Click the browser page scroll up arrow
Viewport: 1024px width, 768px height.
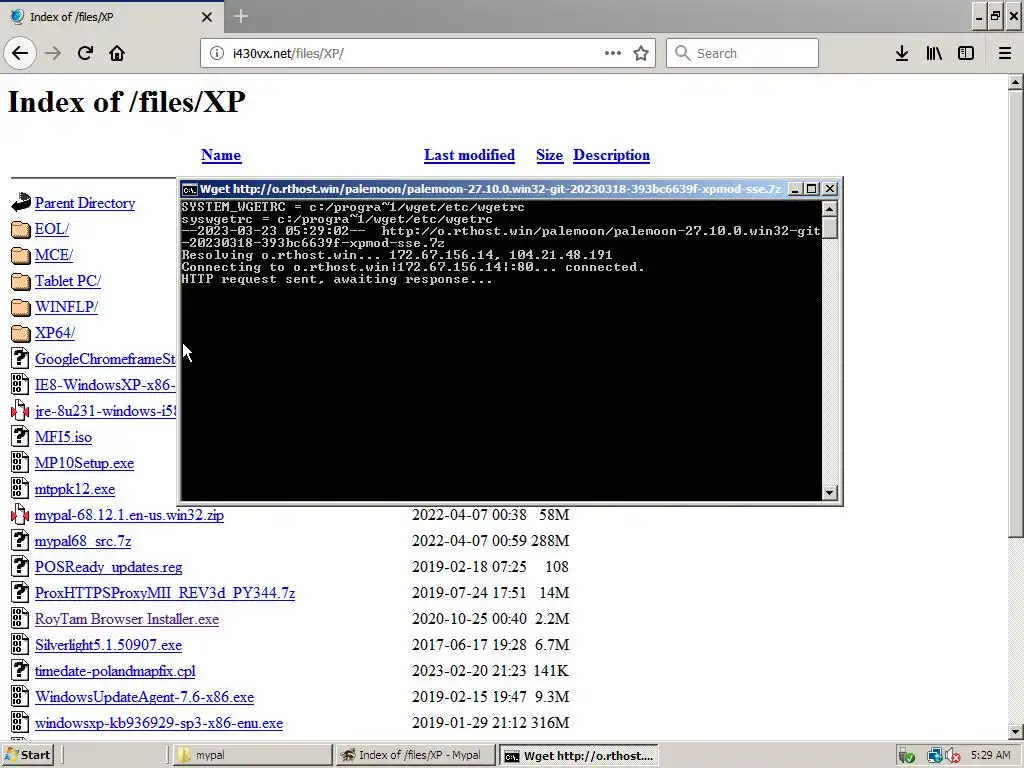[1015, 82]
